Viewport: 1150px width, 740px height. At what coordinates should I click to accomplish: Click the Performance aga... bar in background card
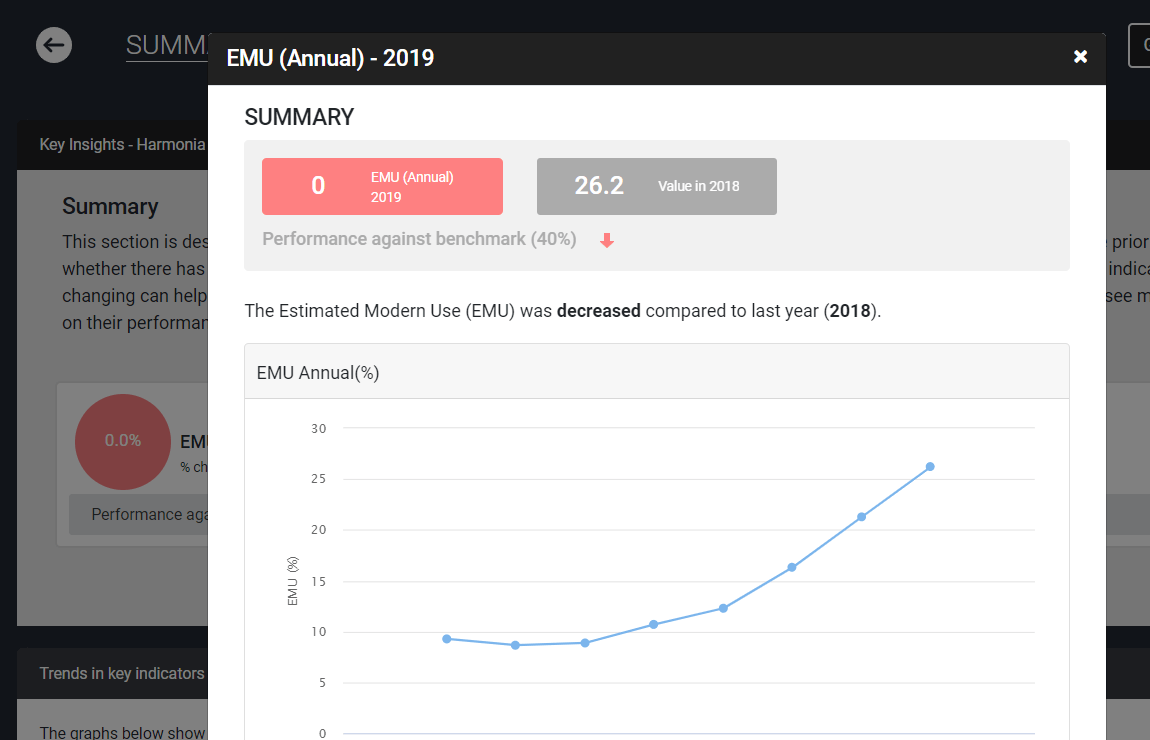[x=139, y=514]
